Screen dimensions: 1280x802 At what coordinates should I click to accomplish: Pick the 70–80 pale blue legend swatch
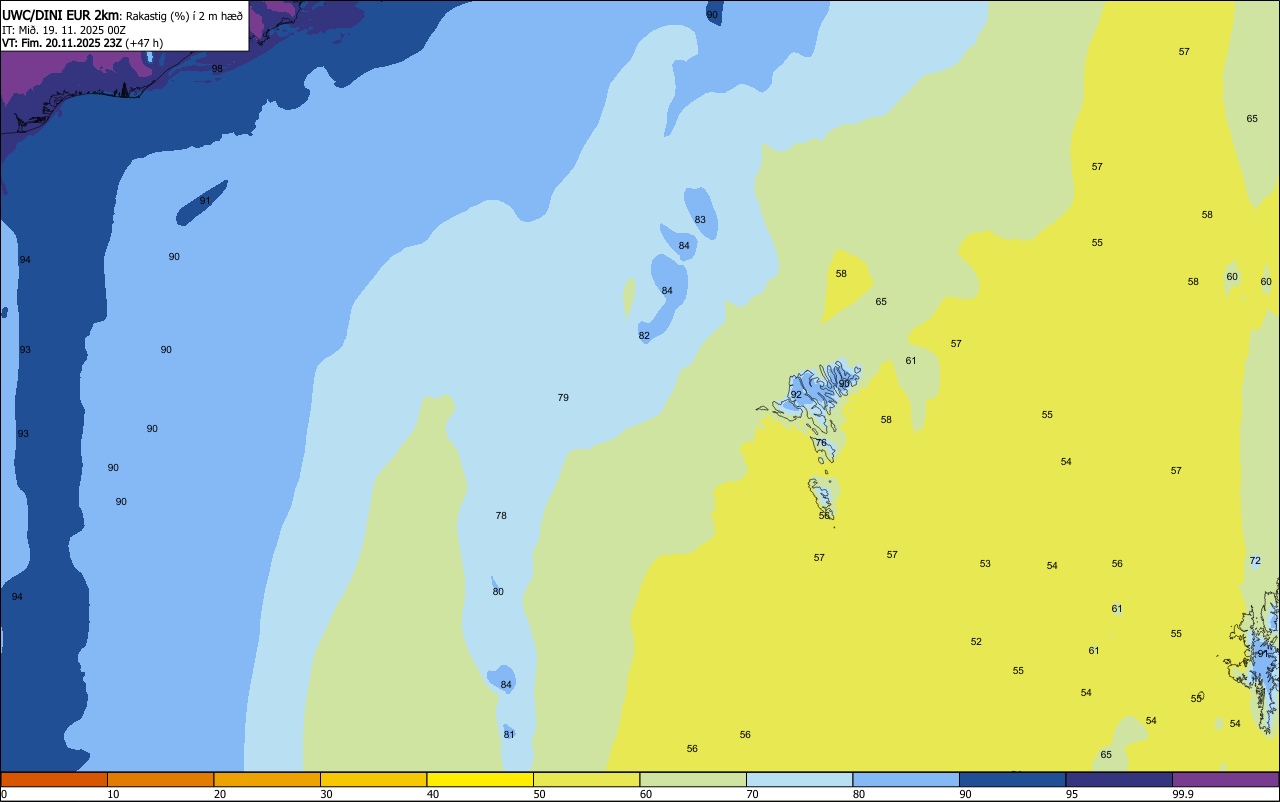[799, 779]
